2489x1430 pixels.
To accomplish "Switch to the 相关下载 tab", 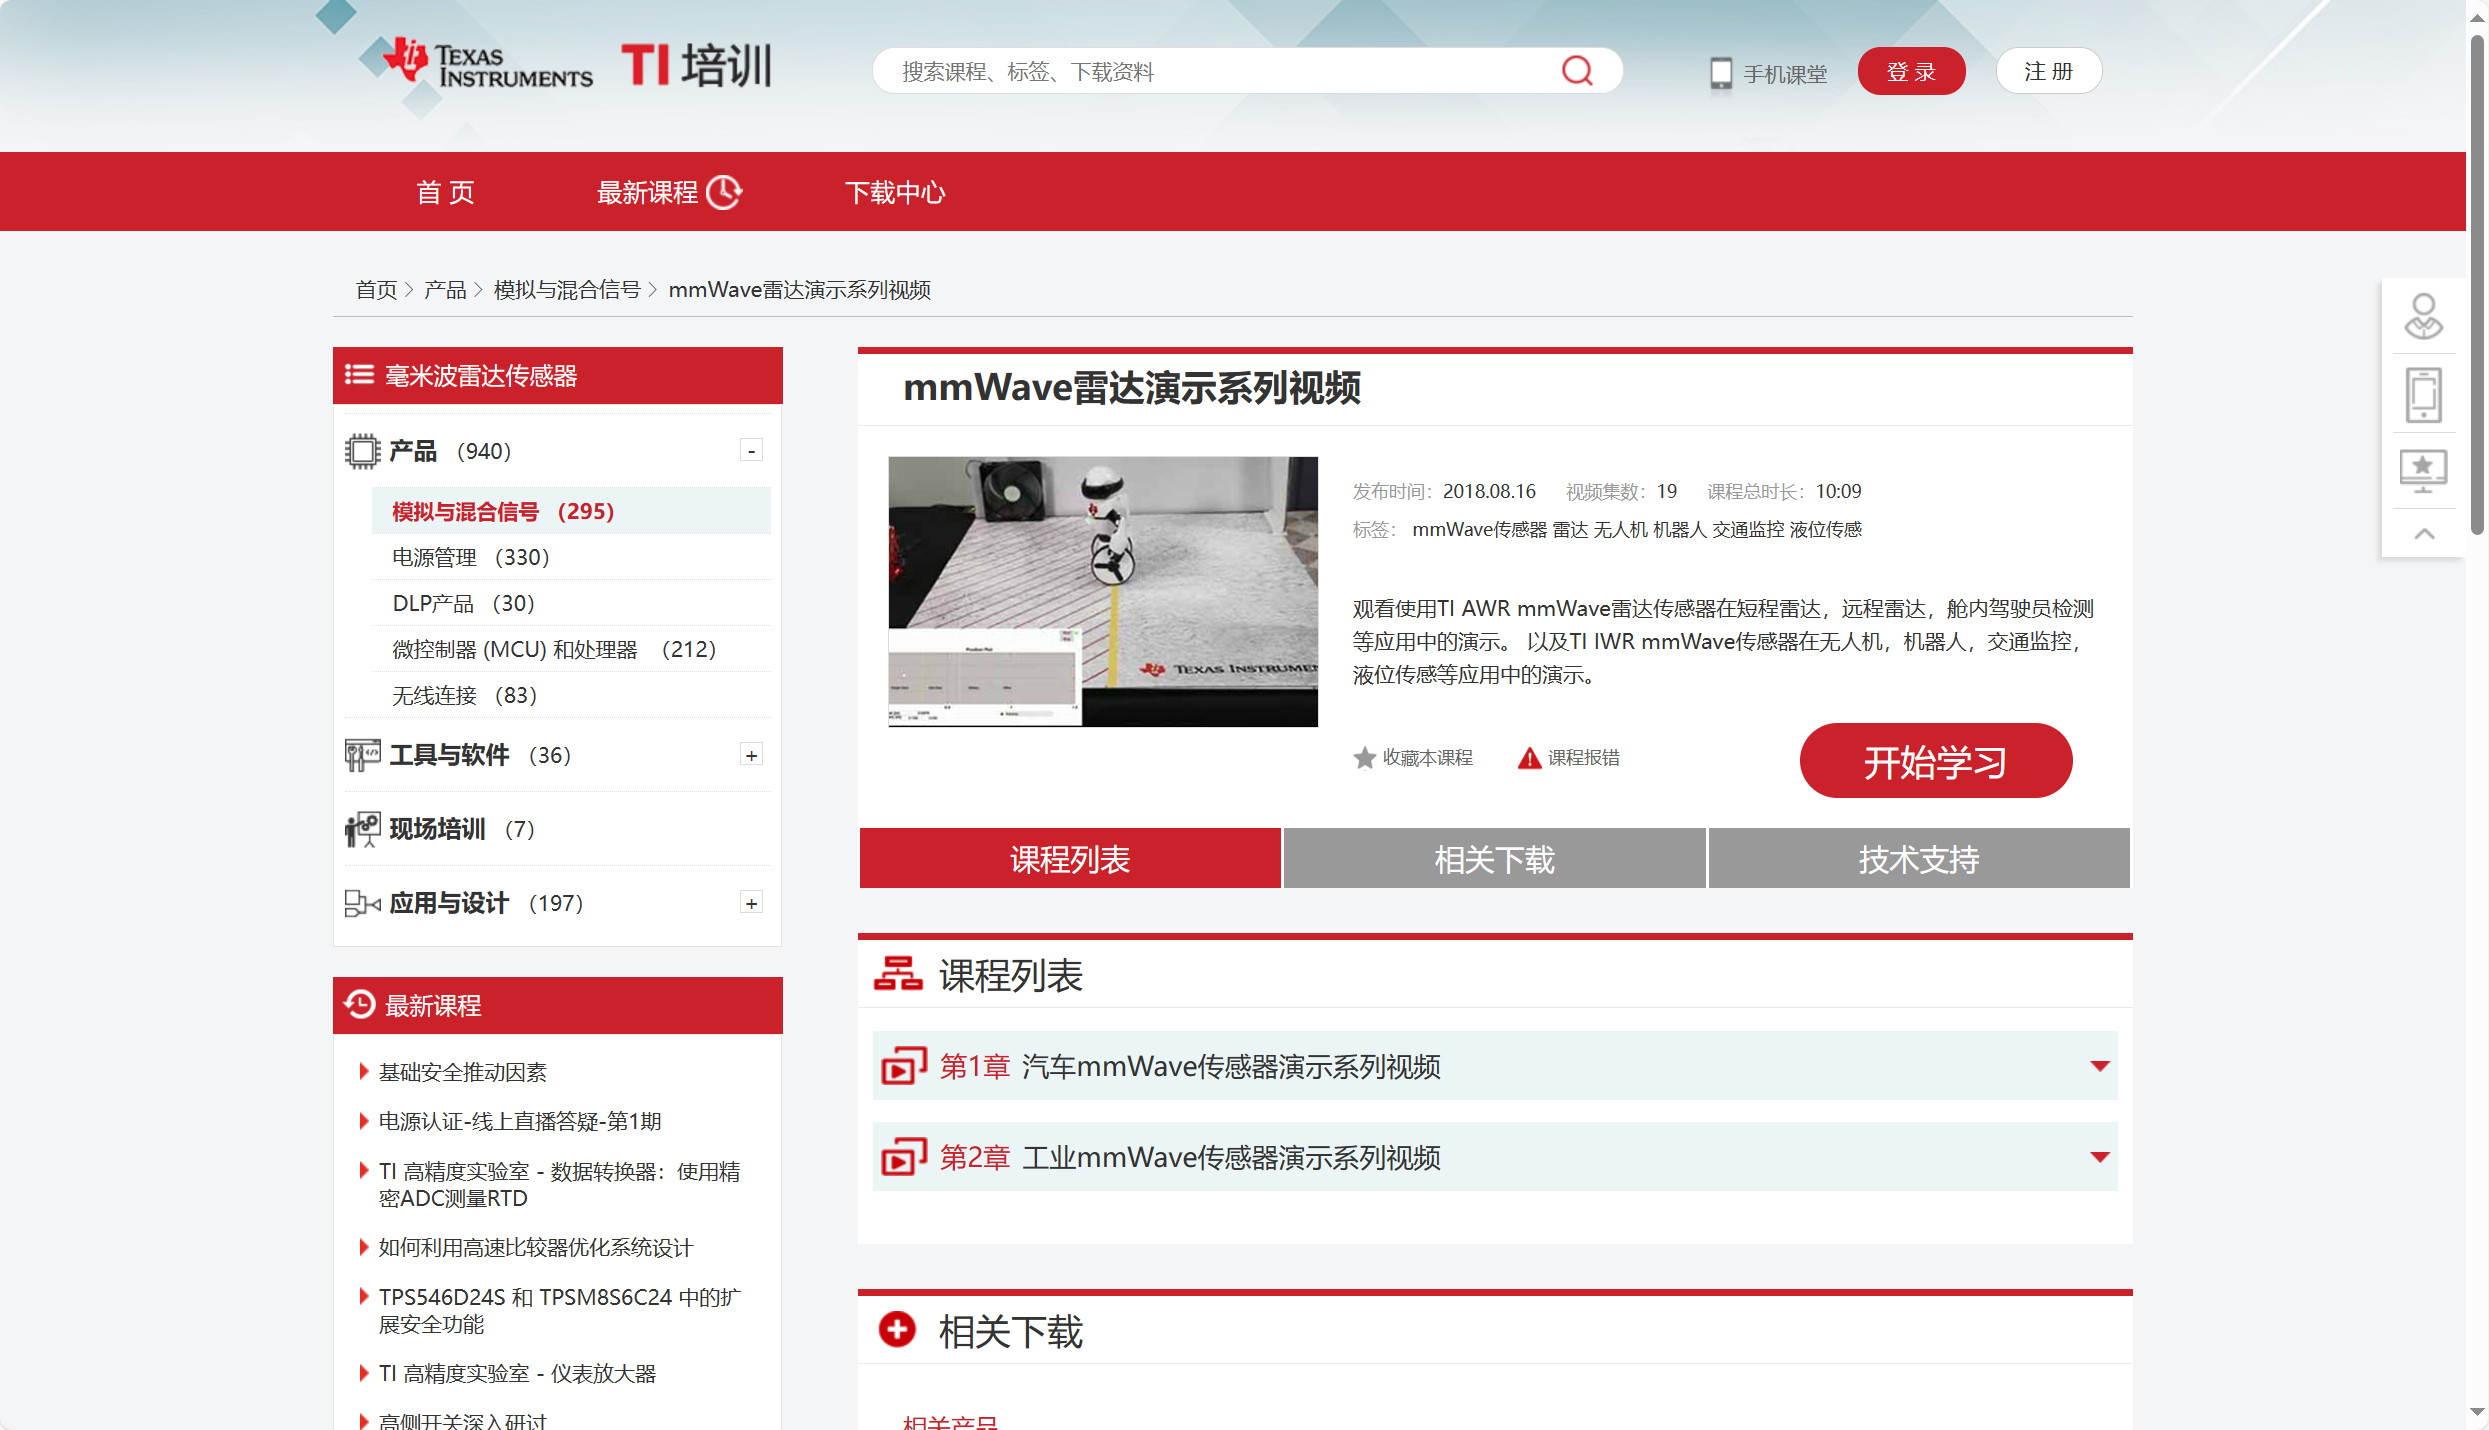I will (1494, 859).
